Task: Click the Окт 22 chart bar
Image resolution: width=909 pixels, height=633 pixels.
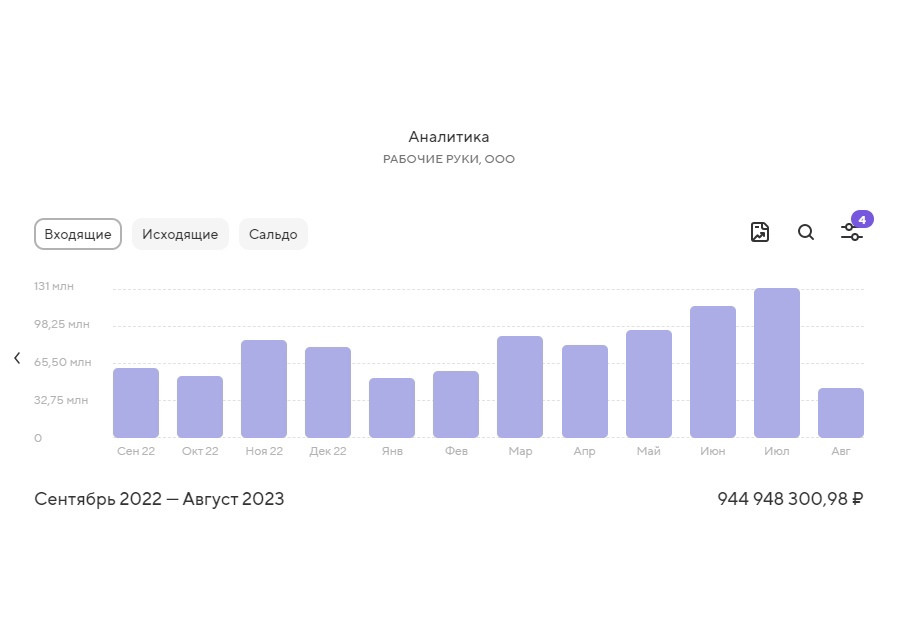Action: tap(200, 407)
